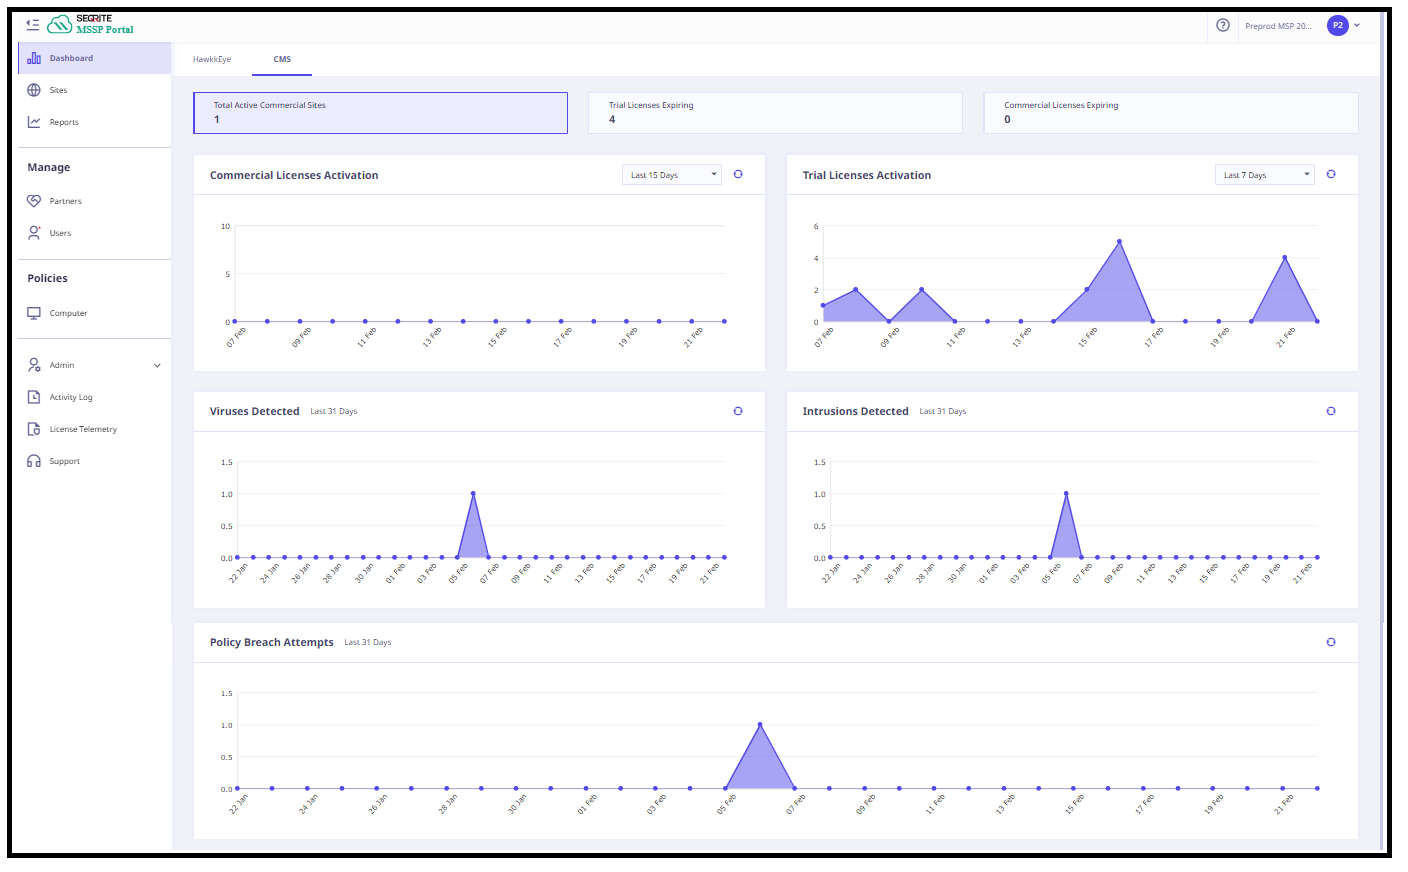Open Dashboard in the sidebar
Viewport: 1408px width, 872px height.
click(95, 58)
